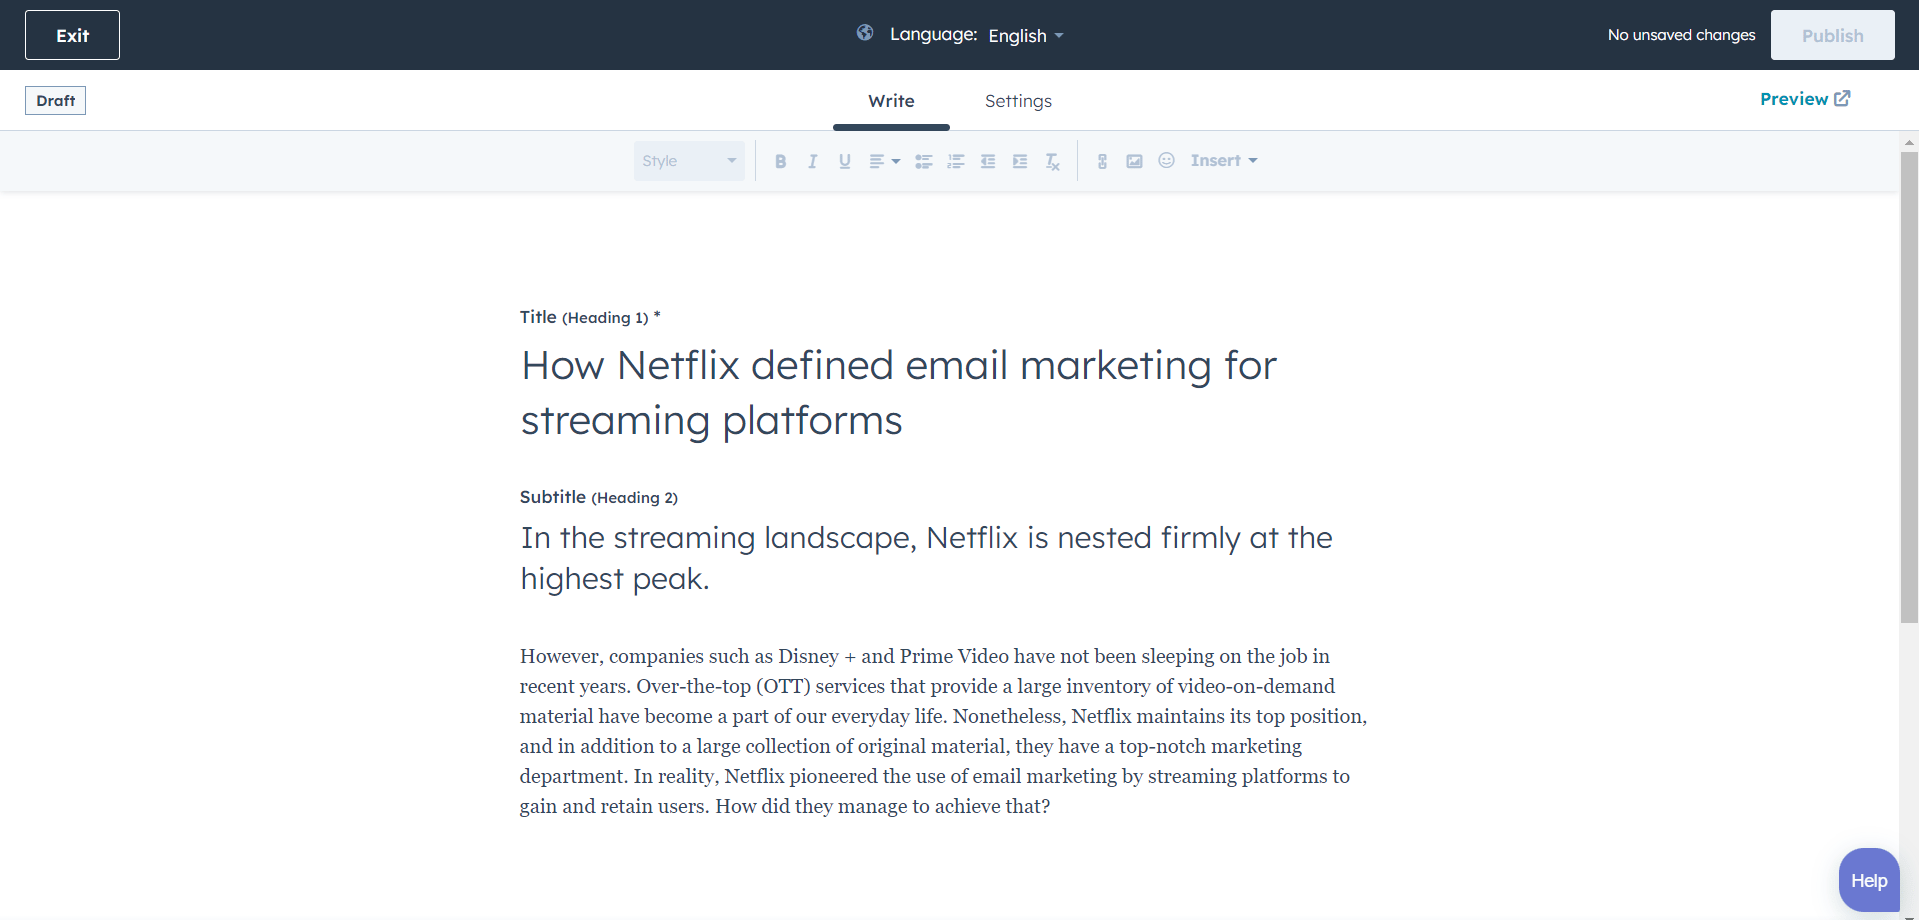Open the text alignment menu
Screen dimensions: 1919x920
click(x=884, y=161)
